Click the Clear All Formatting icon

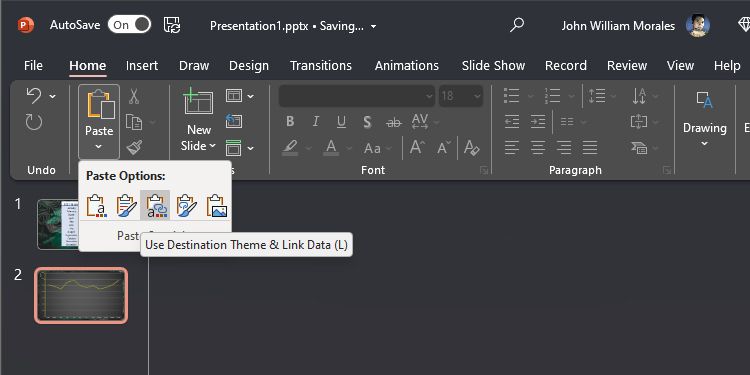coord(472,147)
